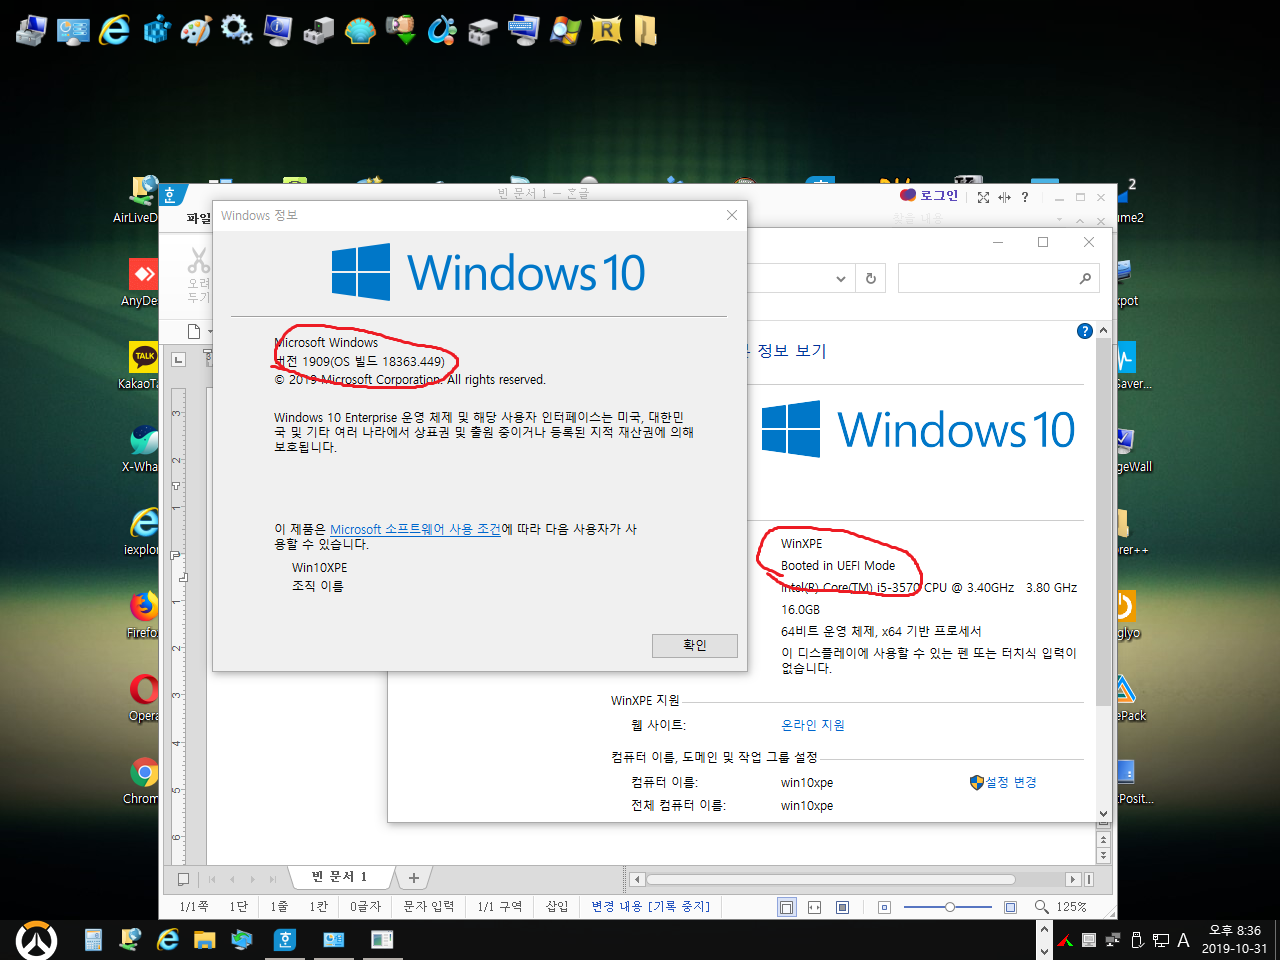Expand new document dropdown arrow in Hangul toolbar
Image resolution: width=1280 pixels, height=960 pixels.
[210, 332]
